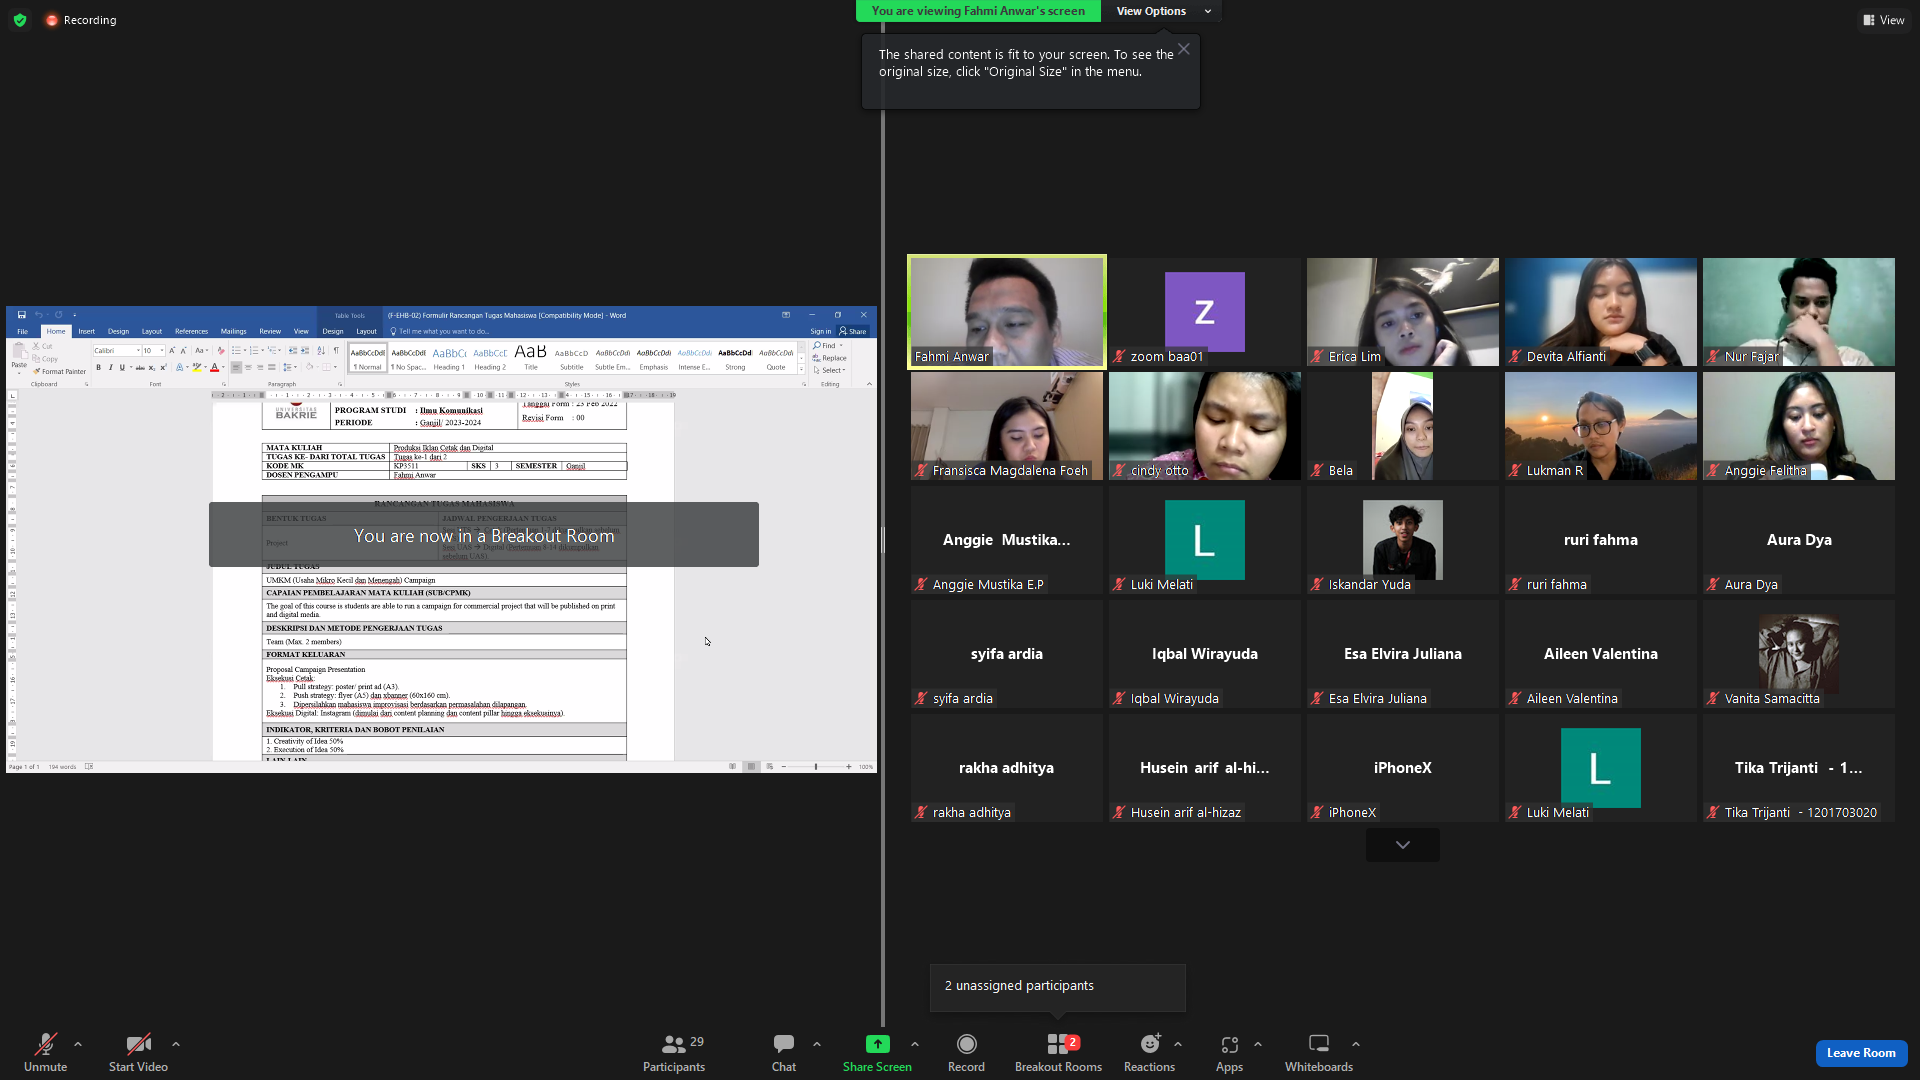Click the green Share Screen icon
Viewport: 1920px width, 1080px height.
[877, 1044]
